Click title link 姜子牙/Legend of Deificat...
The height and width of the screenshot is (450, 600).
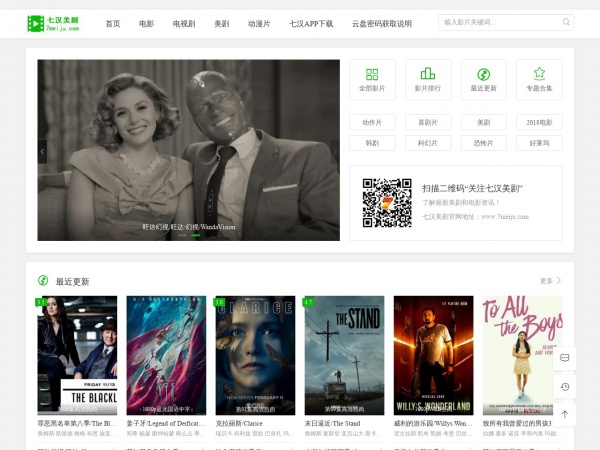(166, 424)
